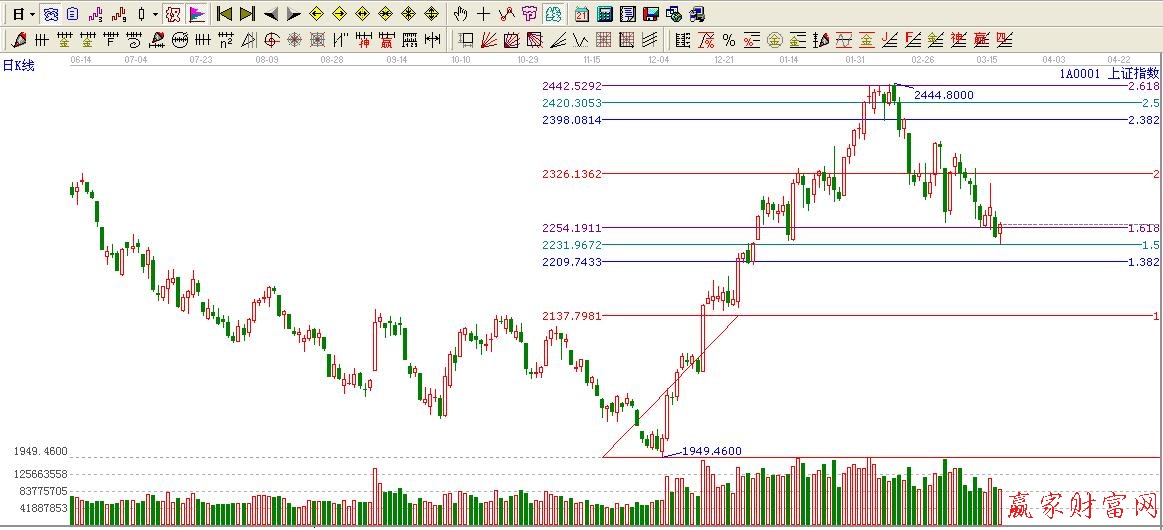Click the 12-04 date on time axis

658,59
